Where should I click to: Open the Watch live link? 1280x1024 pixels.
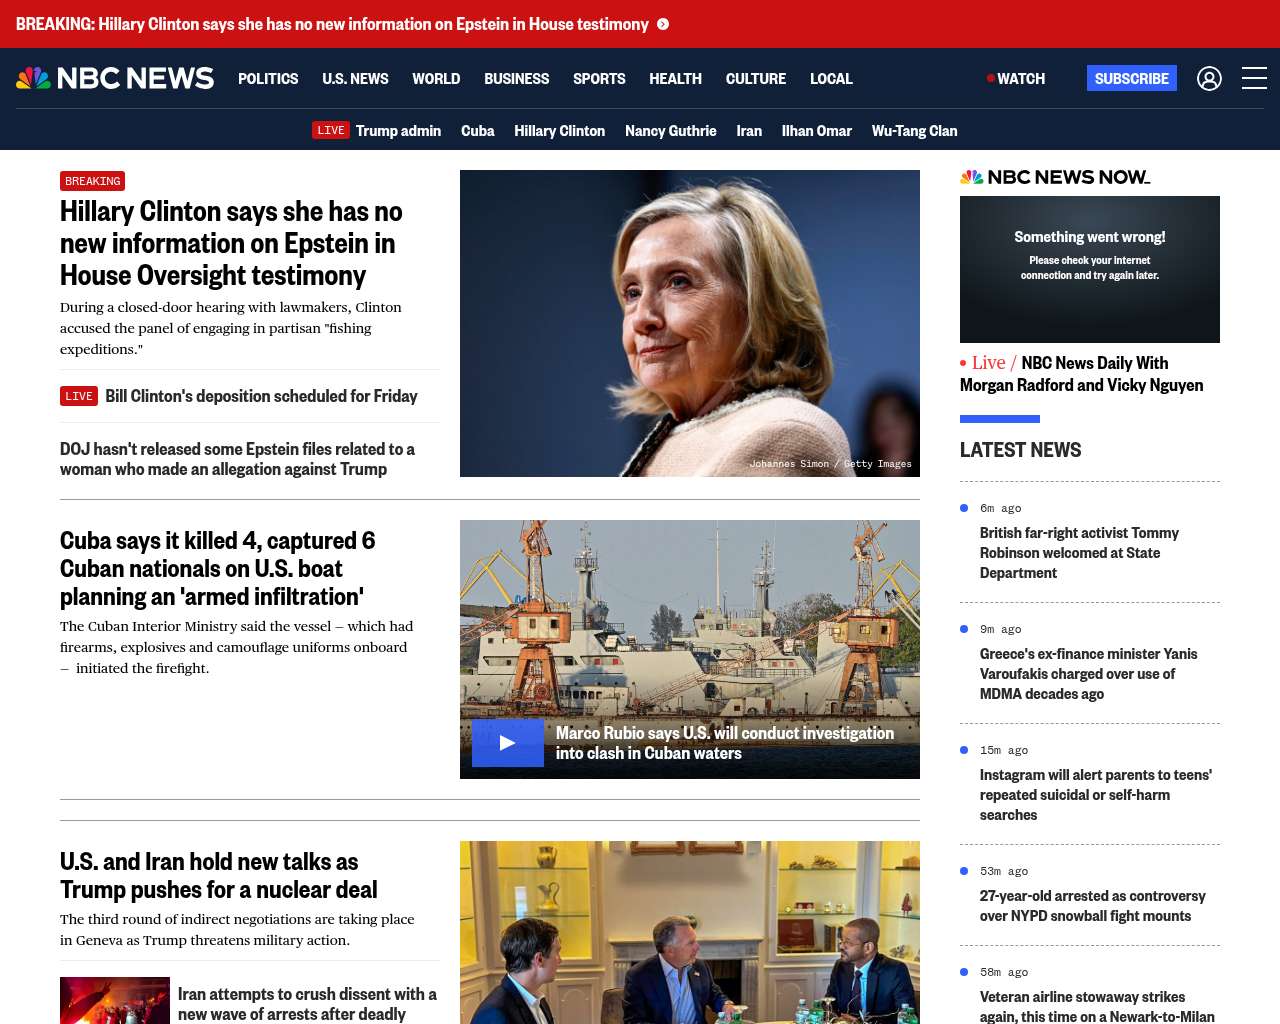point(1016,79)
